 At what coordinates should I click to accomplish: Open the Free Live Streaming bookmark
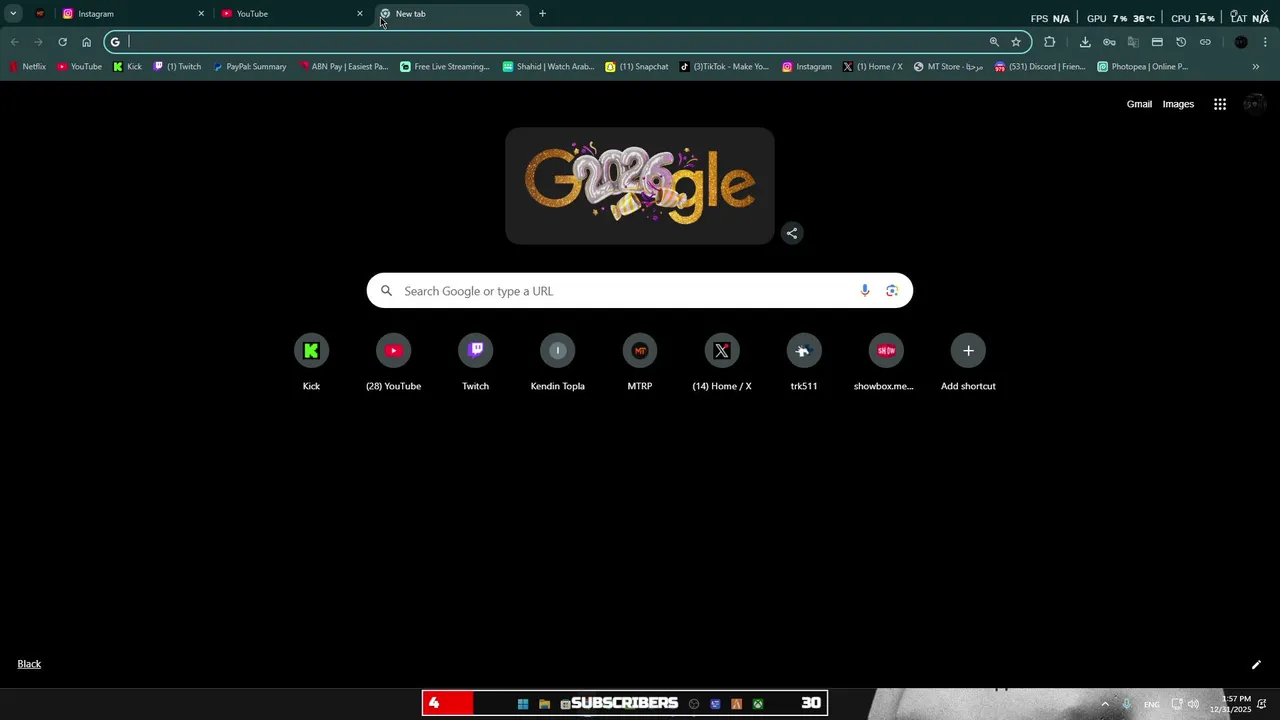click(445, 67)
